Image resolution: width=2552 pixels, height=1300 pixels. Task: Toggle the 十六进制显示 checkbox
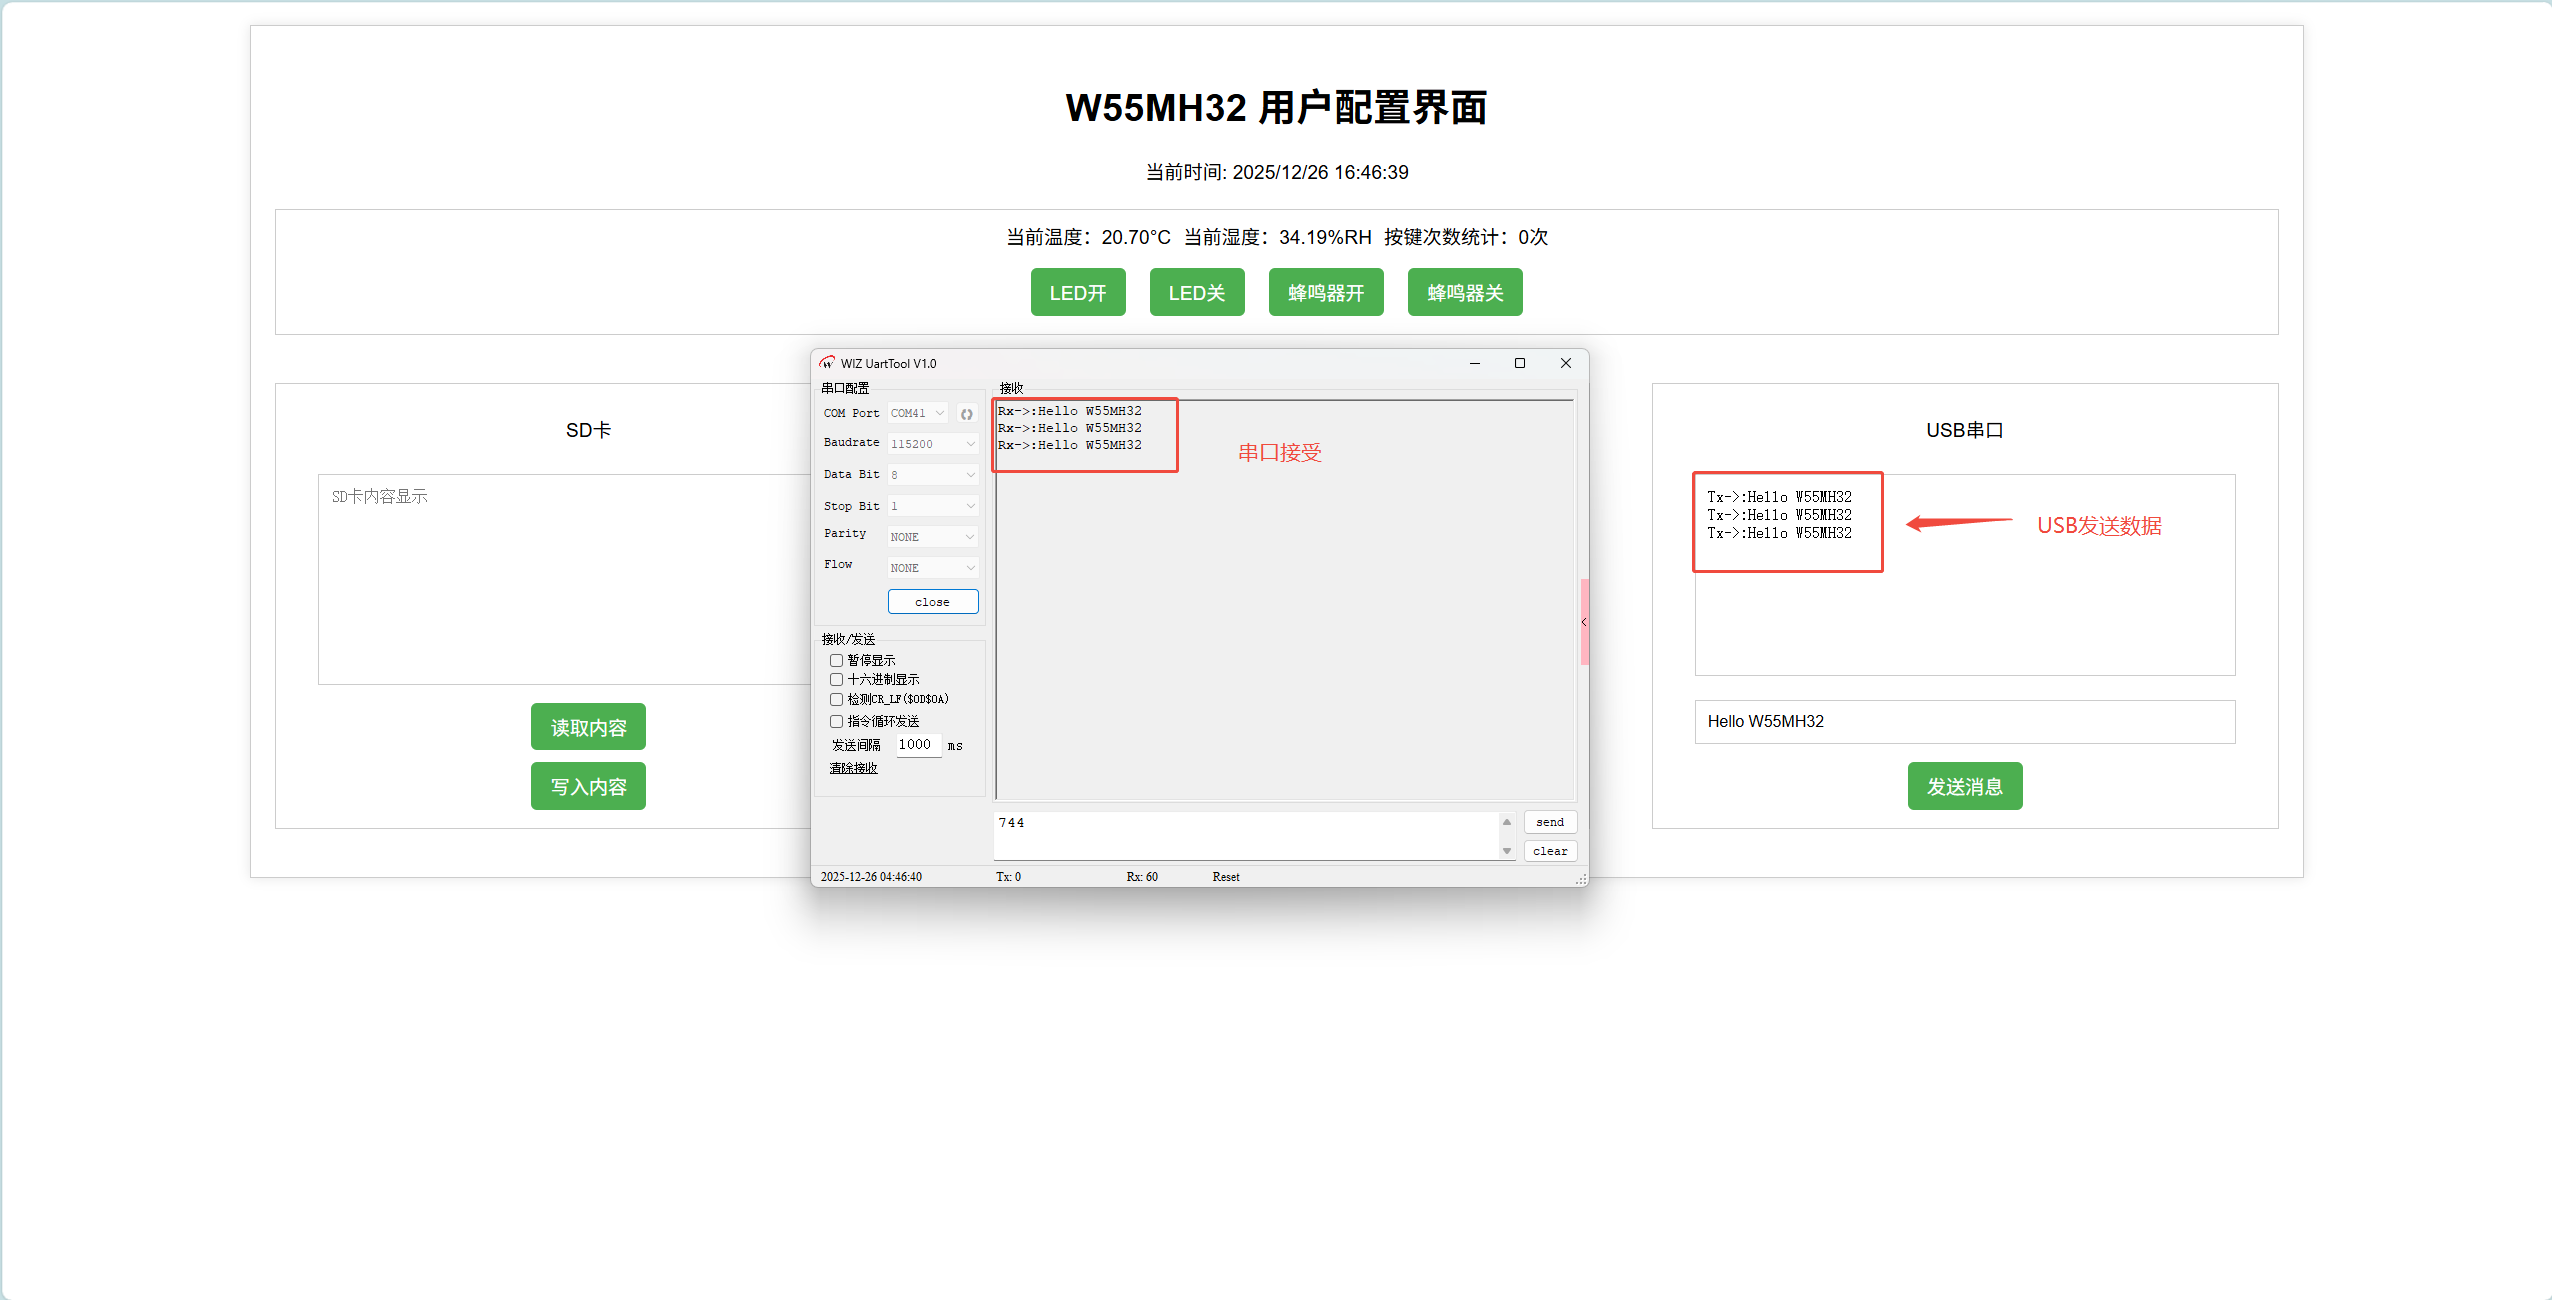836,680
